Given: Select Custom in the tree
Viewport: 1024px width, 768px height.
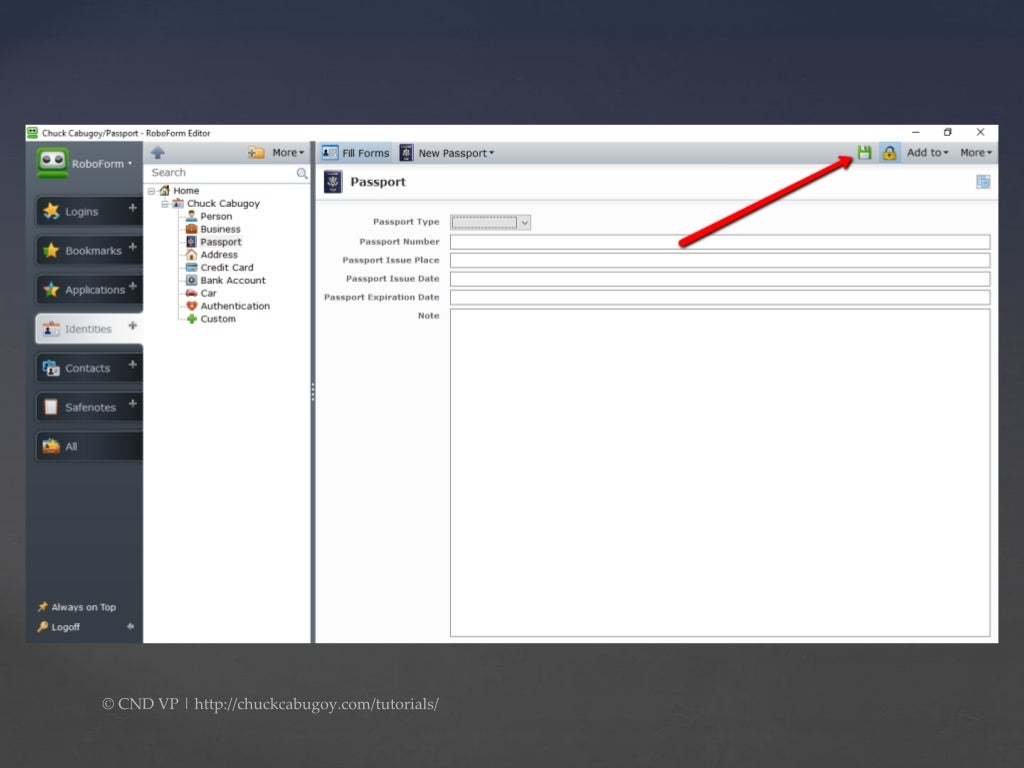Looking at the screenshot, I should (x=218, y=319).
